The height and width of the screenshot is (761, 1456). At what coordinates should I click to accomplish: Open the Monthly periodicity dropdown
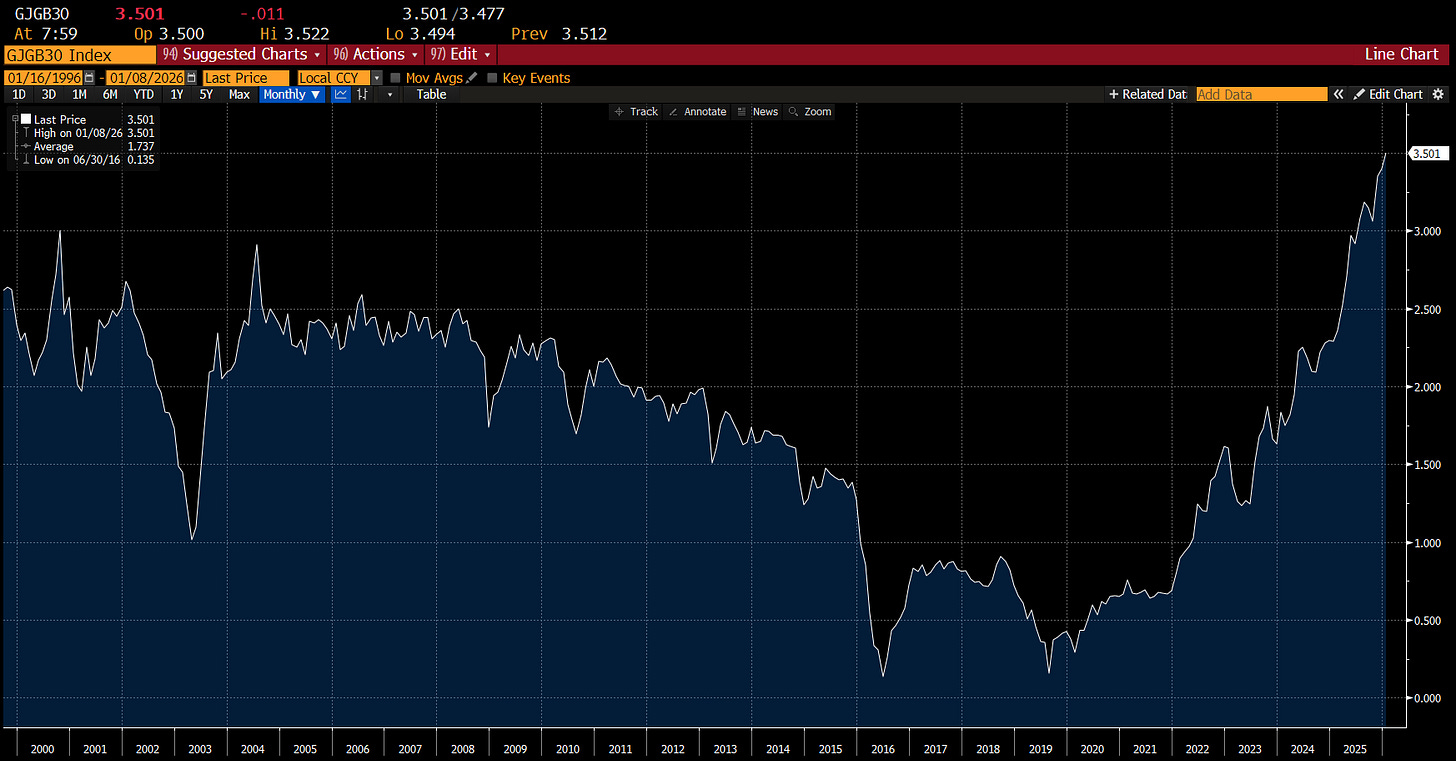coord(292,94)
